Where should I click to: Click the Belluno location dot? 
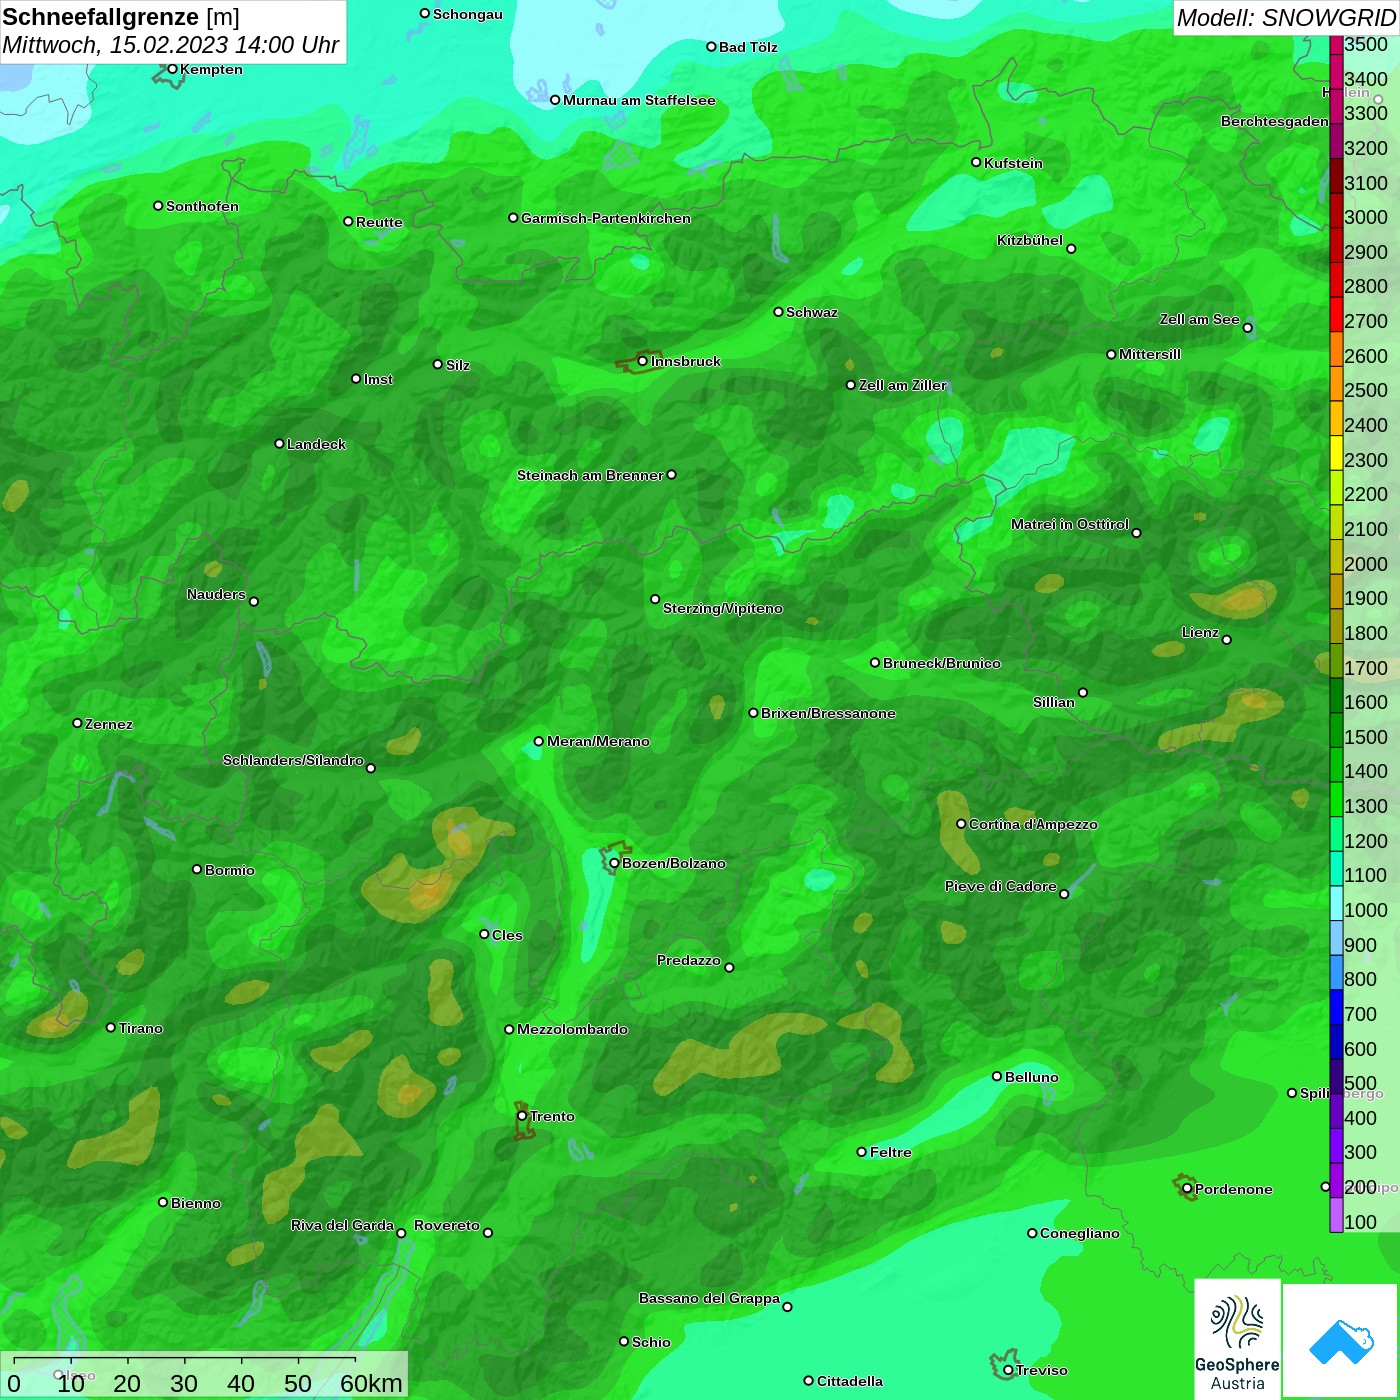coord(997,1076)
